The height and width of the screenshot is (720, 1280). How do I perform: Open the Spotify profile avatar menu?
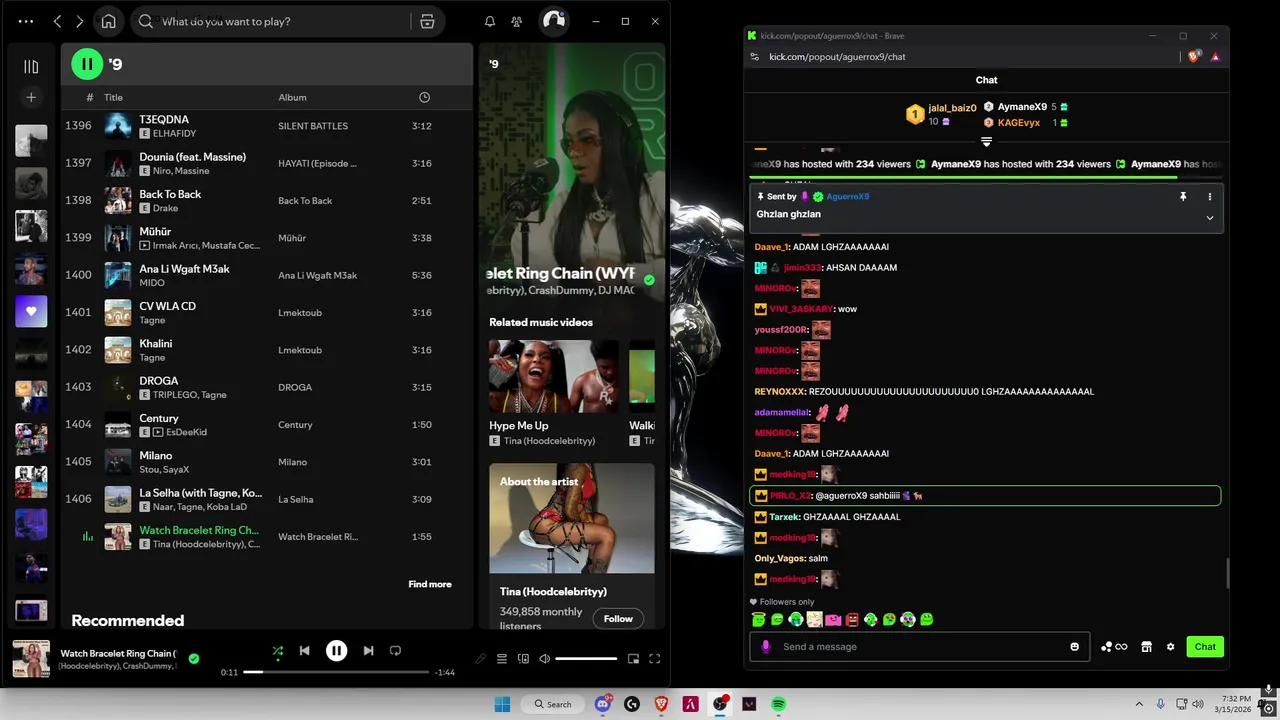point(553,21)
